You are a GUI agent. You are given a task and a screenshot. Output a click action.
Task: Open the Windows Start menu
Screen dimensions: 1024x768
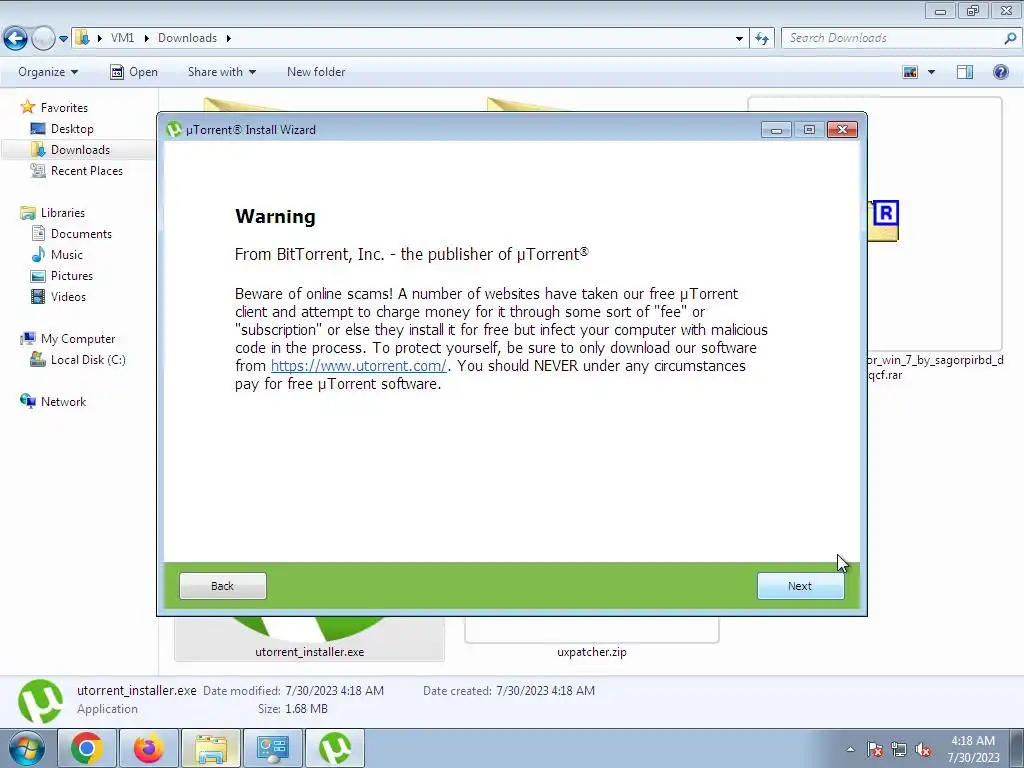26,748
